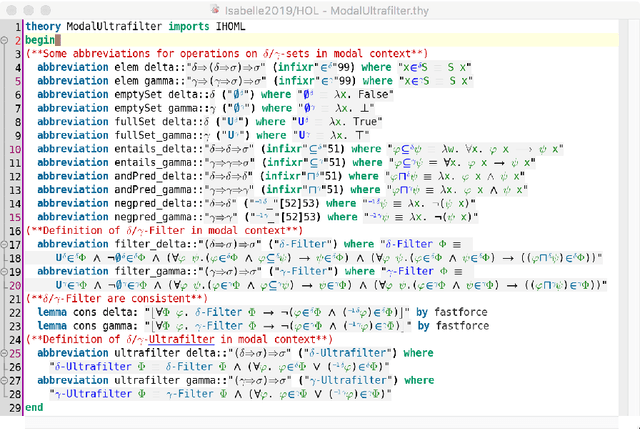Close the window with red button

12,8
